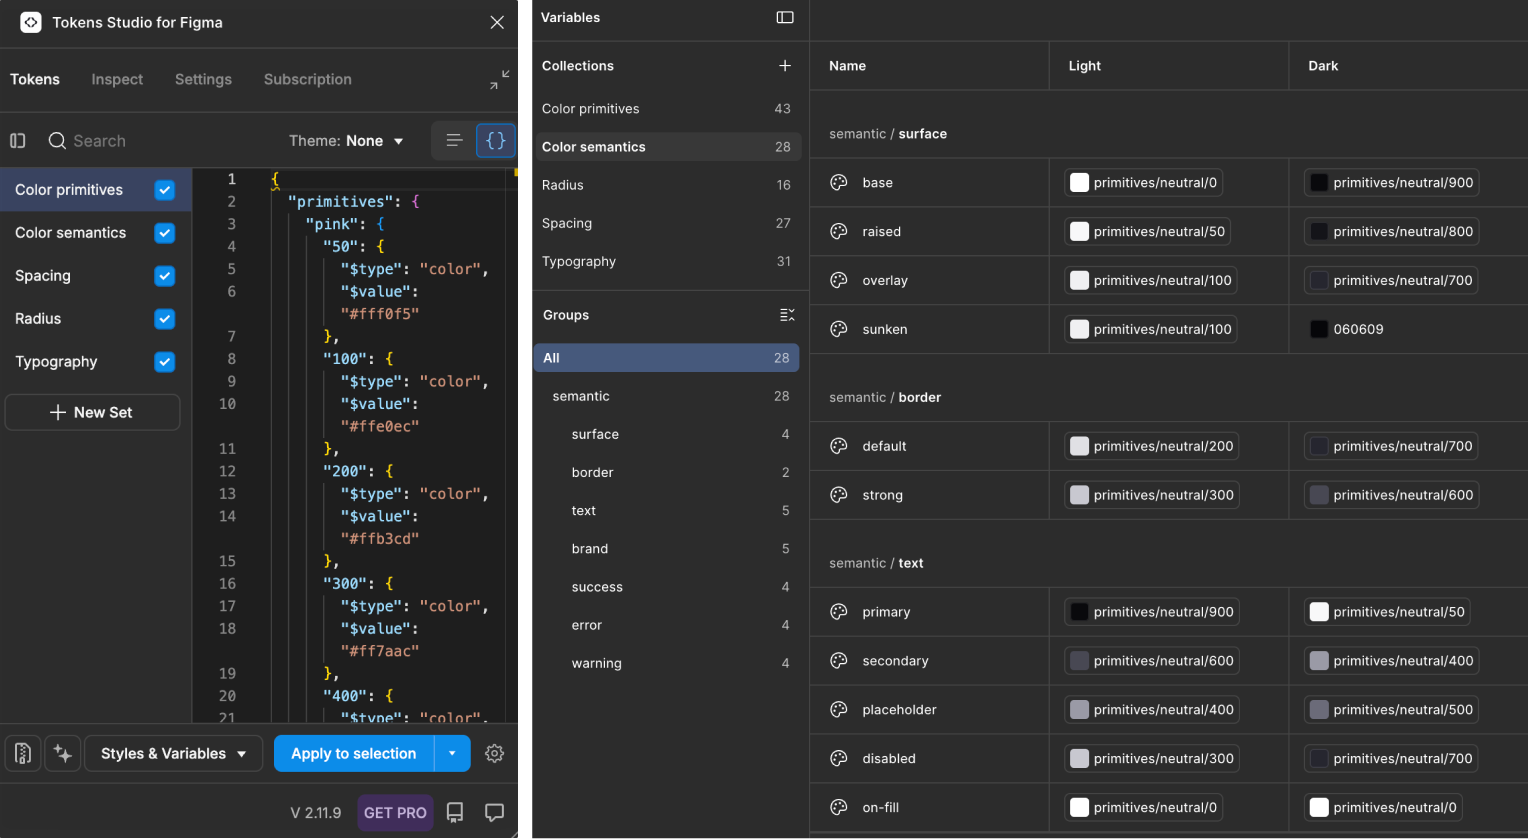Click the sparkle icon beside Styles & Variables

63,753
